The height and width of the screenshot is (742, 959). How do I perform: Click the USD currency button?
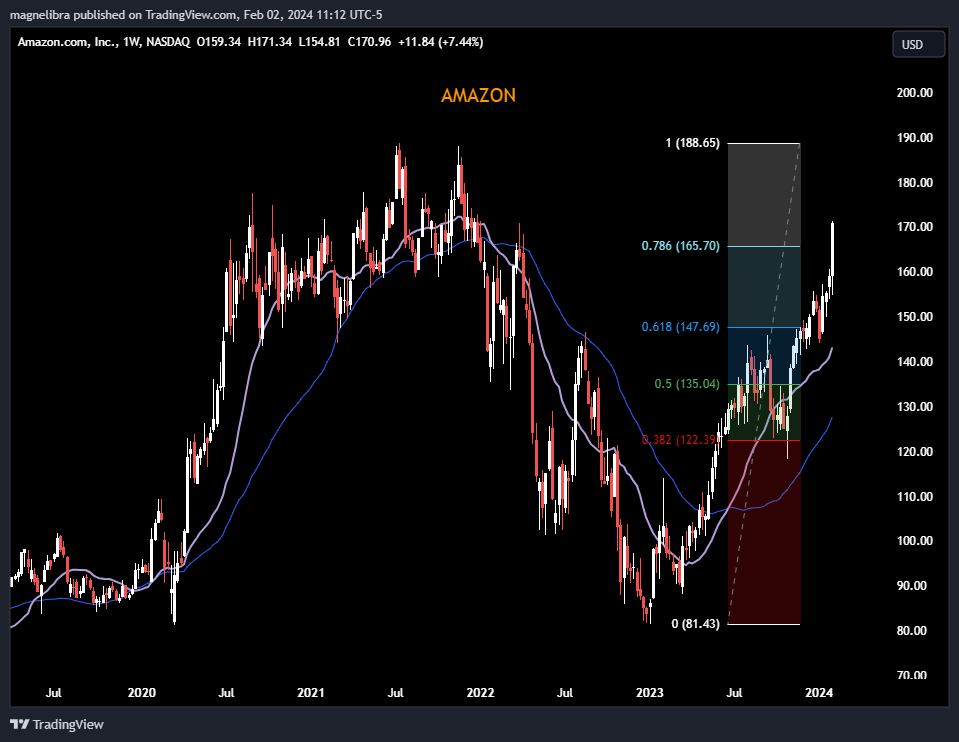(x=918, y=44)
